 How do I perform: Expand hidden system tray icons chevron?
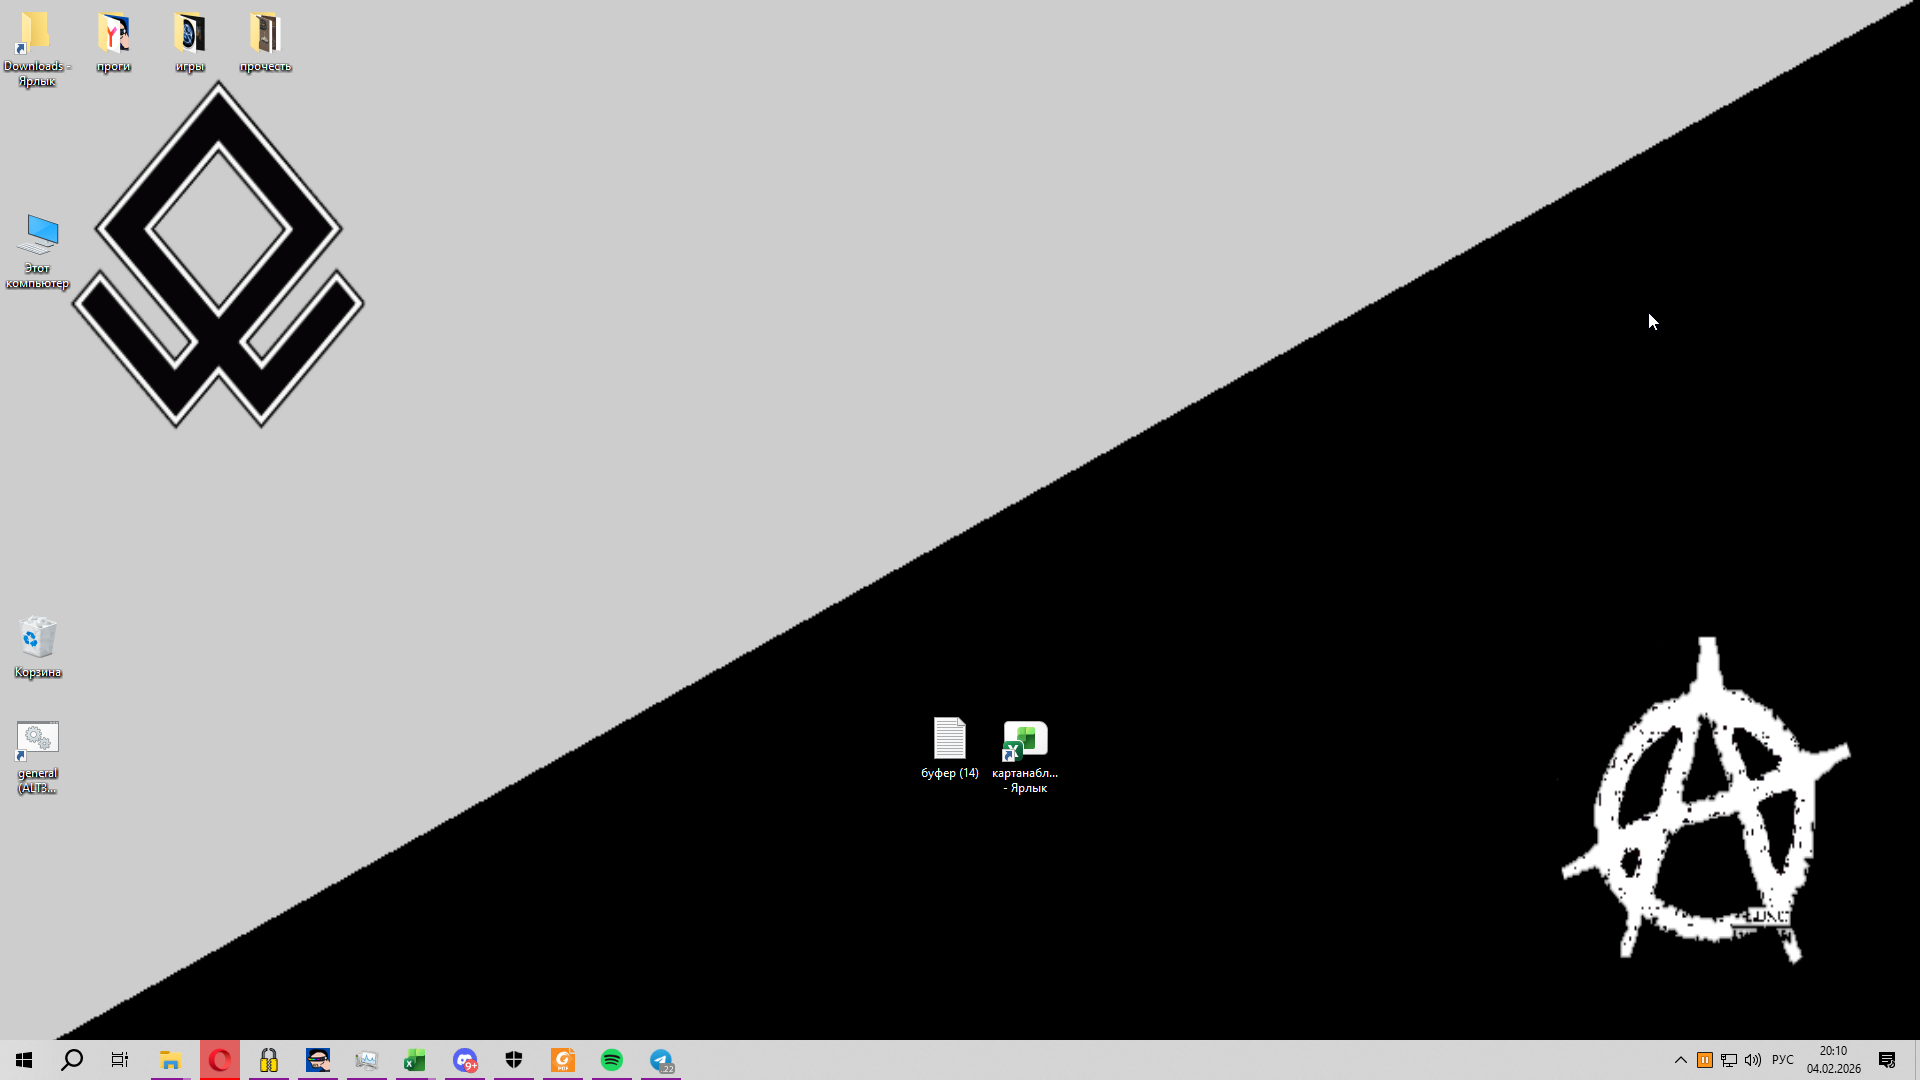(x=1680, y=1060)
